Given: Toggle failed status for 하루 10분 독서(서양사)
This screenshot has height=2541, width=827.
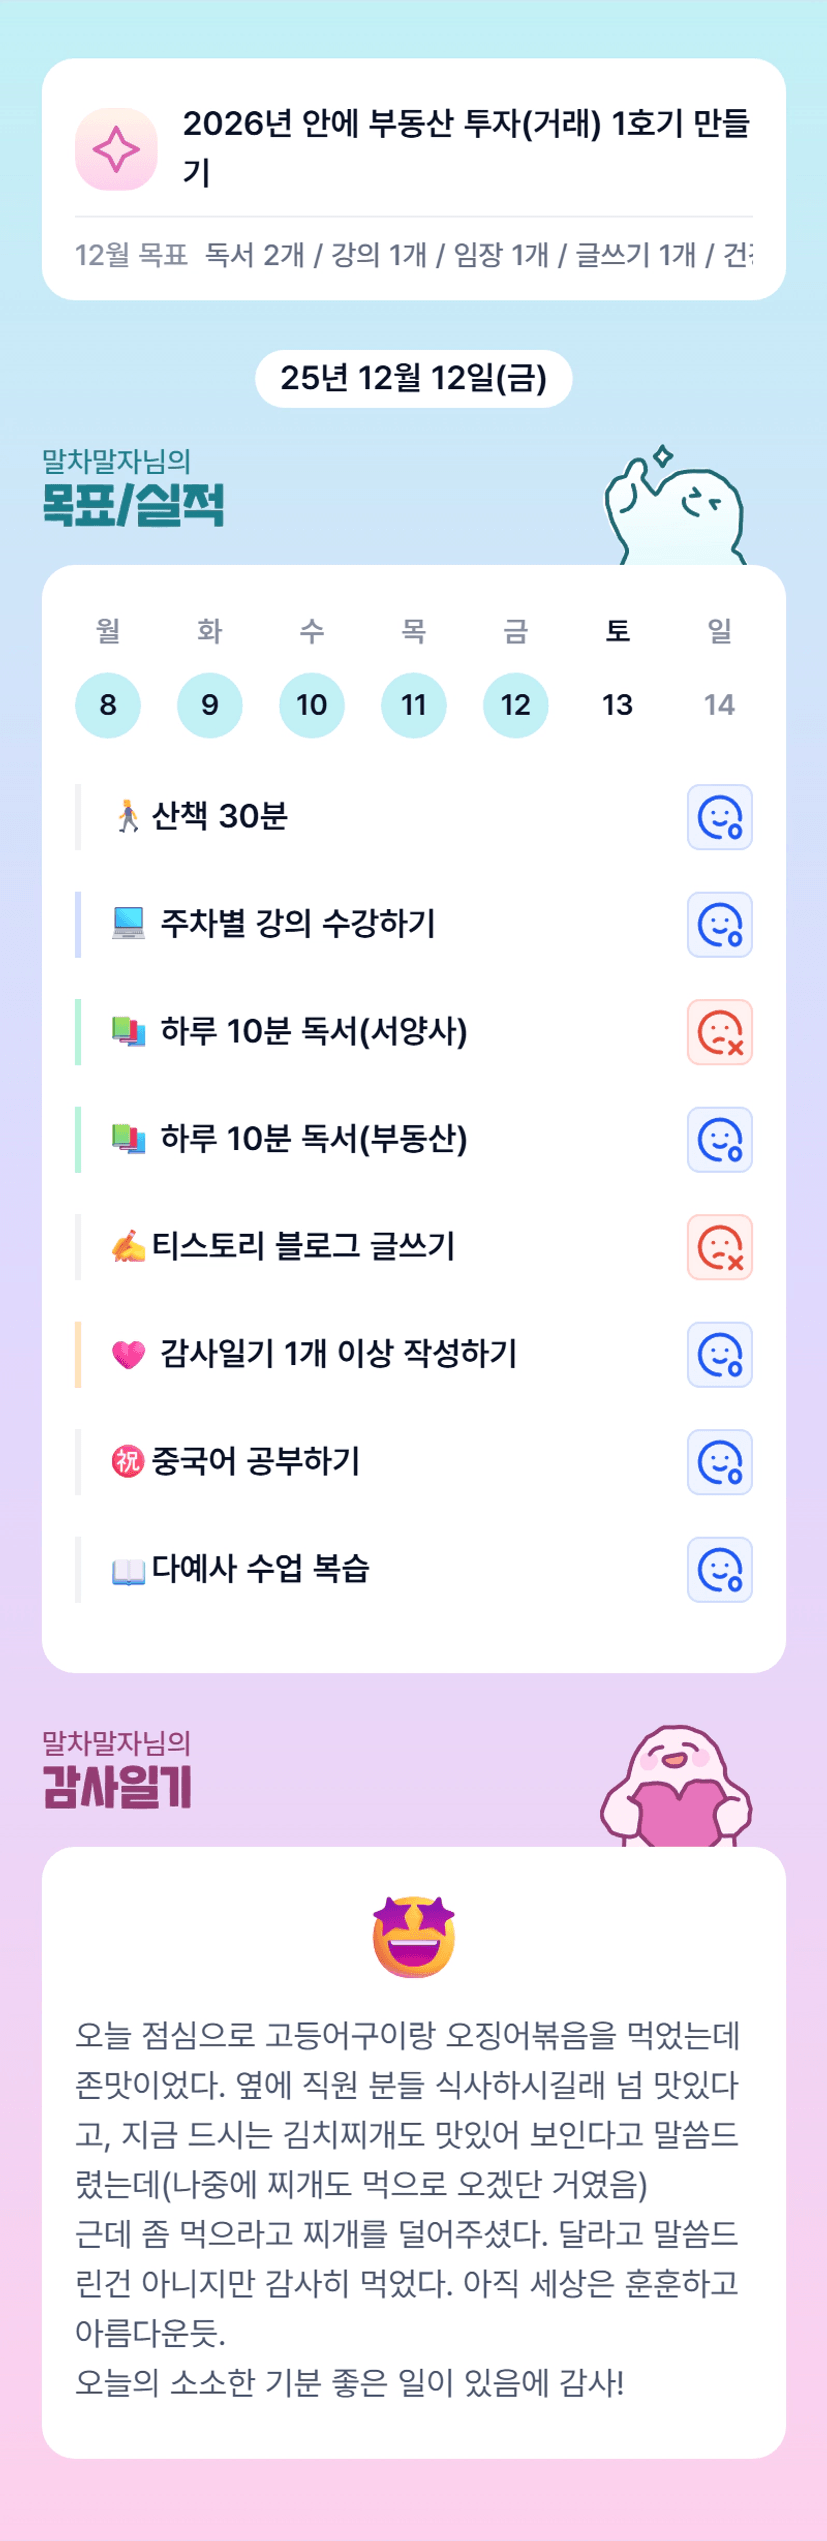Looking at the screenshot, I should coord(719,1032).
